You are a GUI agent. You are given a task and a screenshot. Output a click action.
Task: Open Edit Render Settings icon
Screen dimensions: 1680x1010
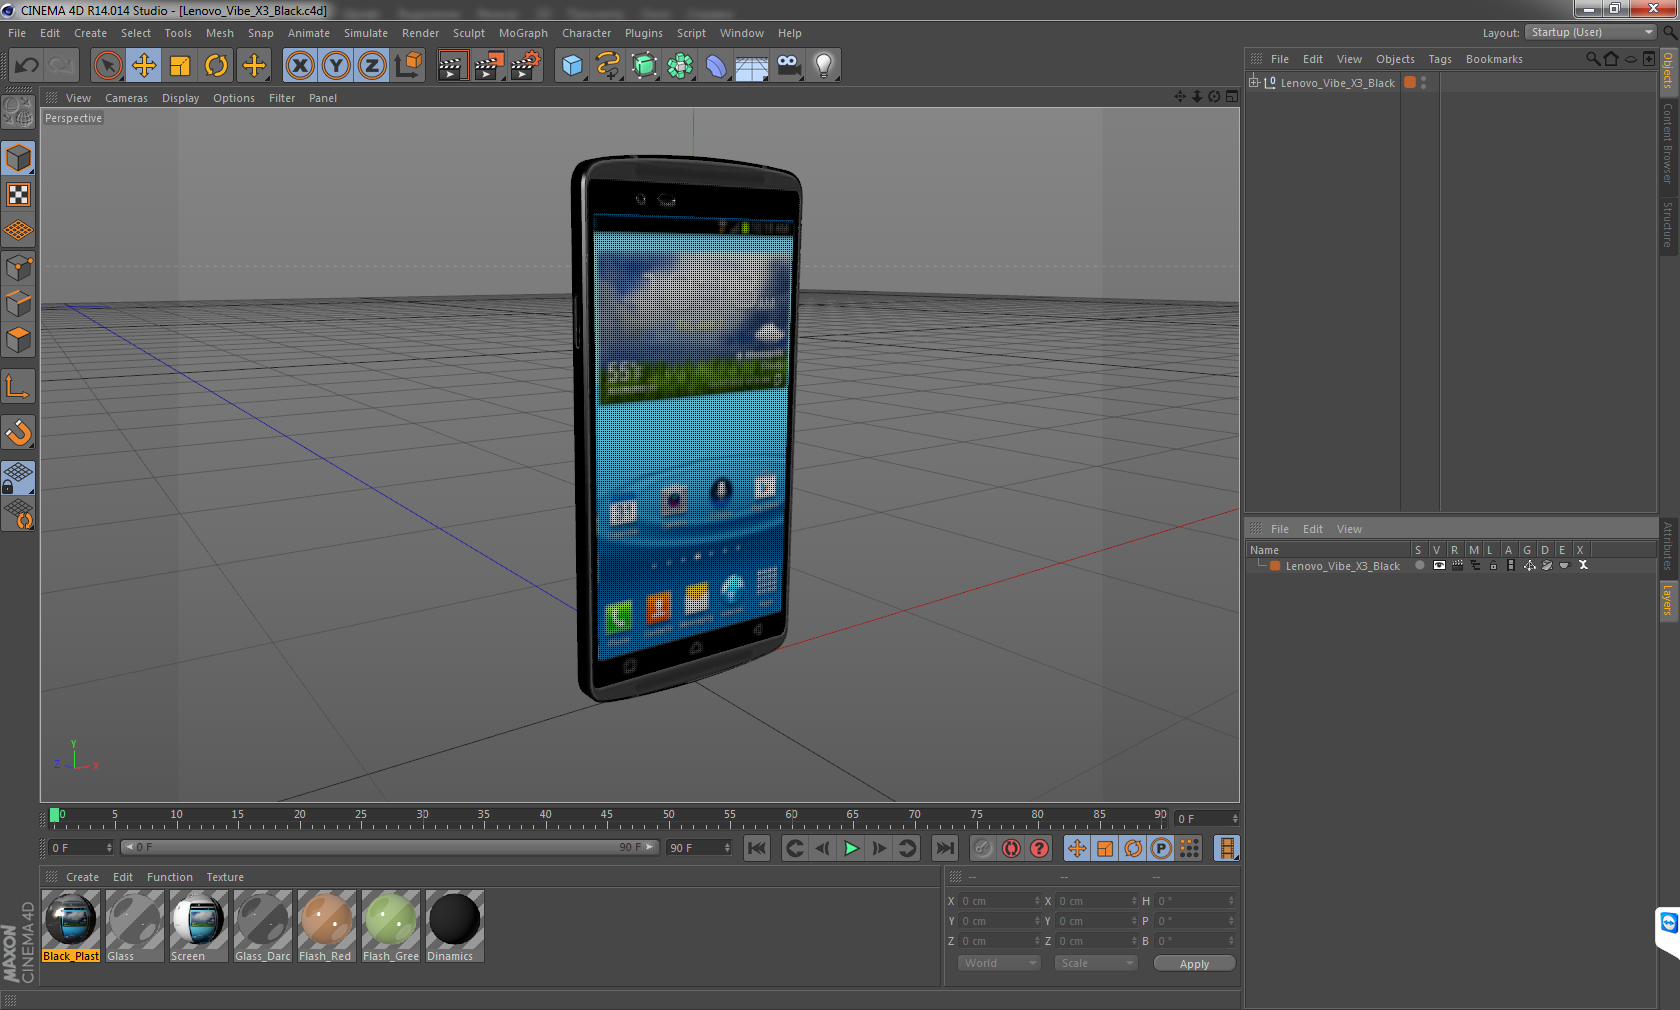coord(526,66)
